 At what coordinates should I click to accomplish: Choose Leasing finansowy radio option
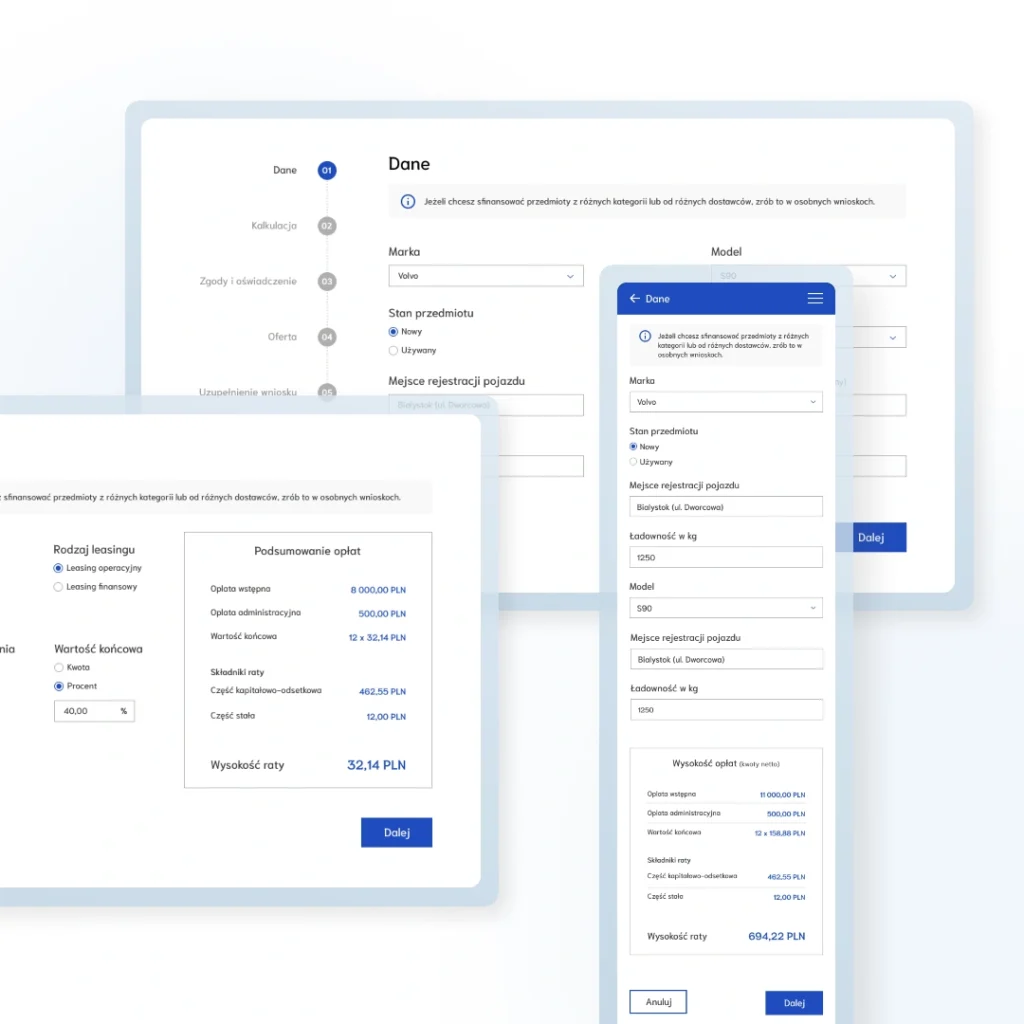pyautogui.click(x=59, y=587)
